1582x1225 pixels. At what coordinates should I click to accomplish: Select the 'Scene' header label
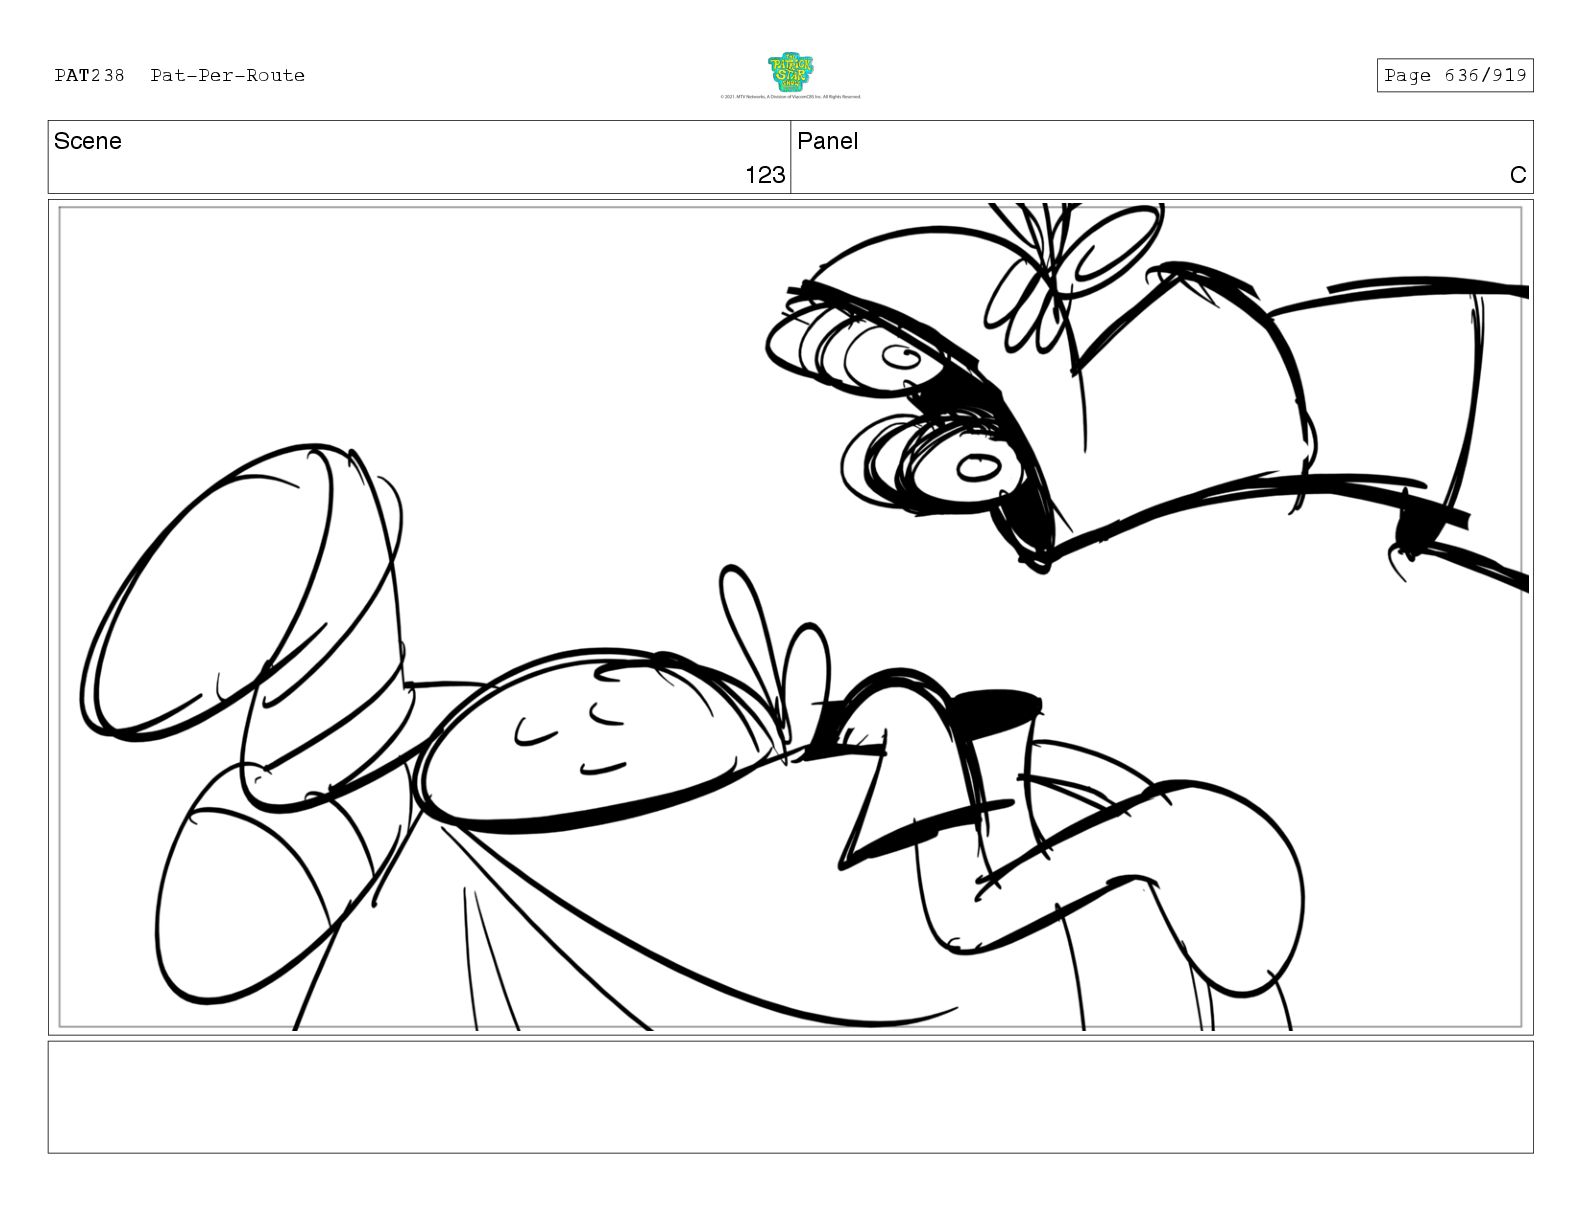pyautogui.click(x=88, y=141)
